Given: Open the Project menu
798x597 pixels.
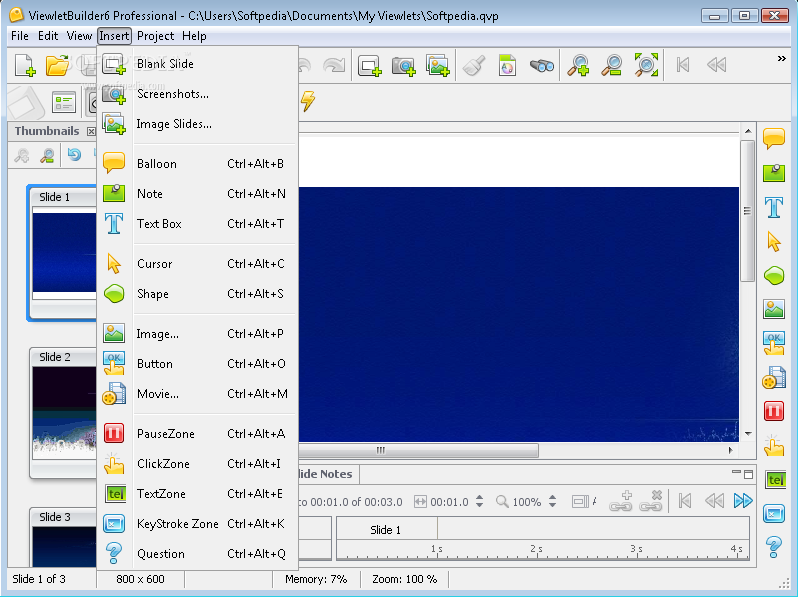Looking at the screenshot, I should pos(155,36).
